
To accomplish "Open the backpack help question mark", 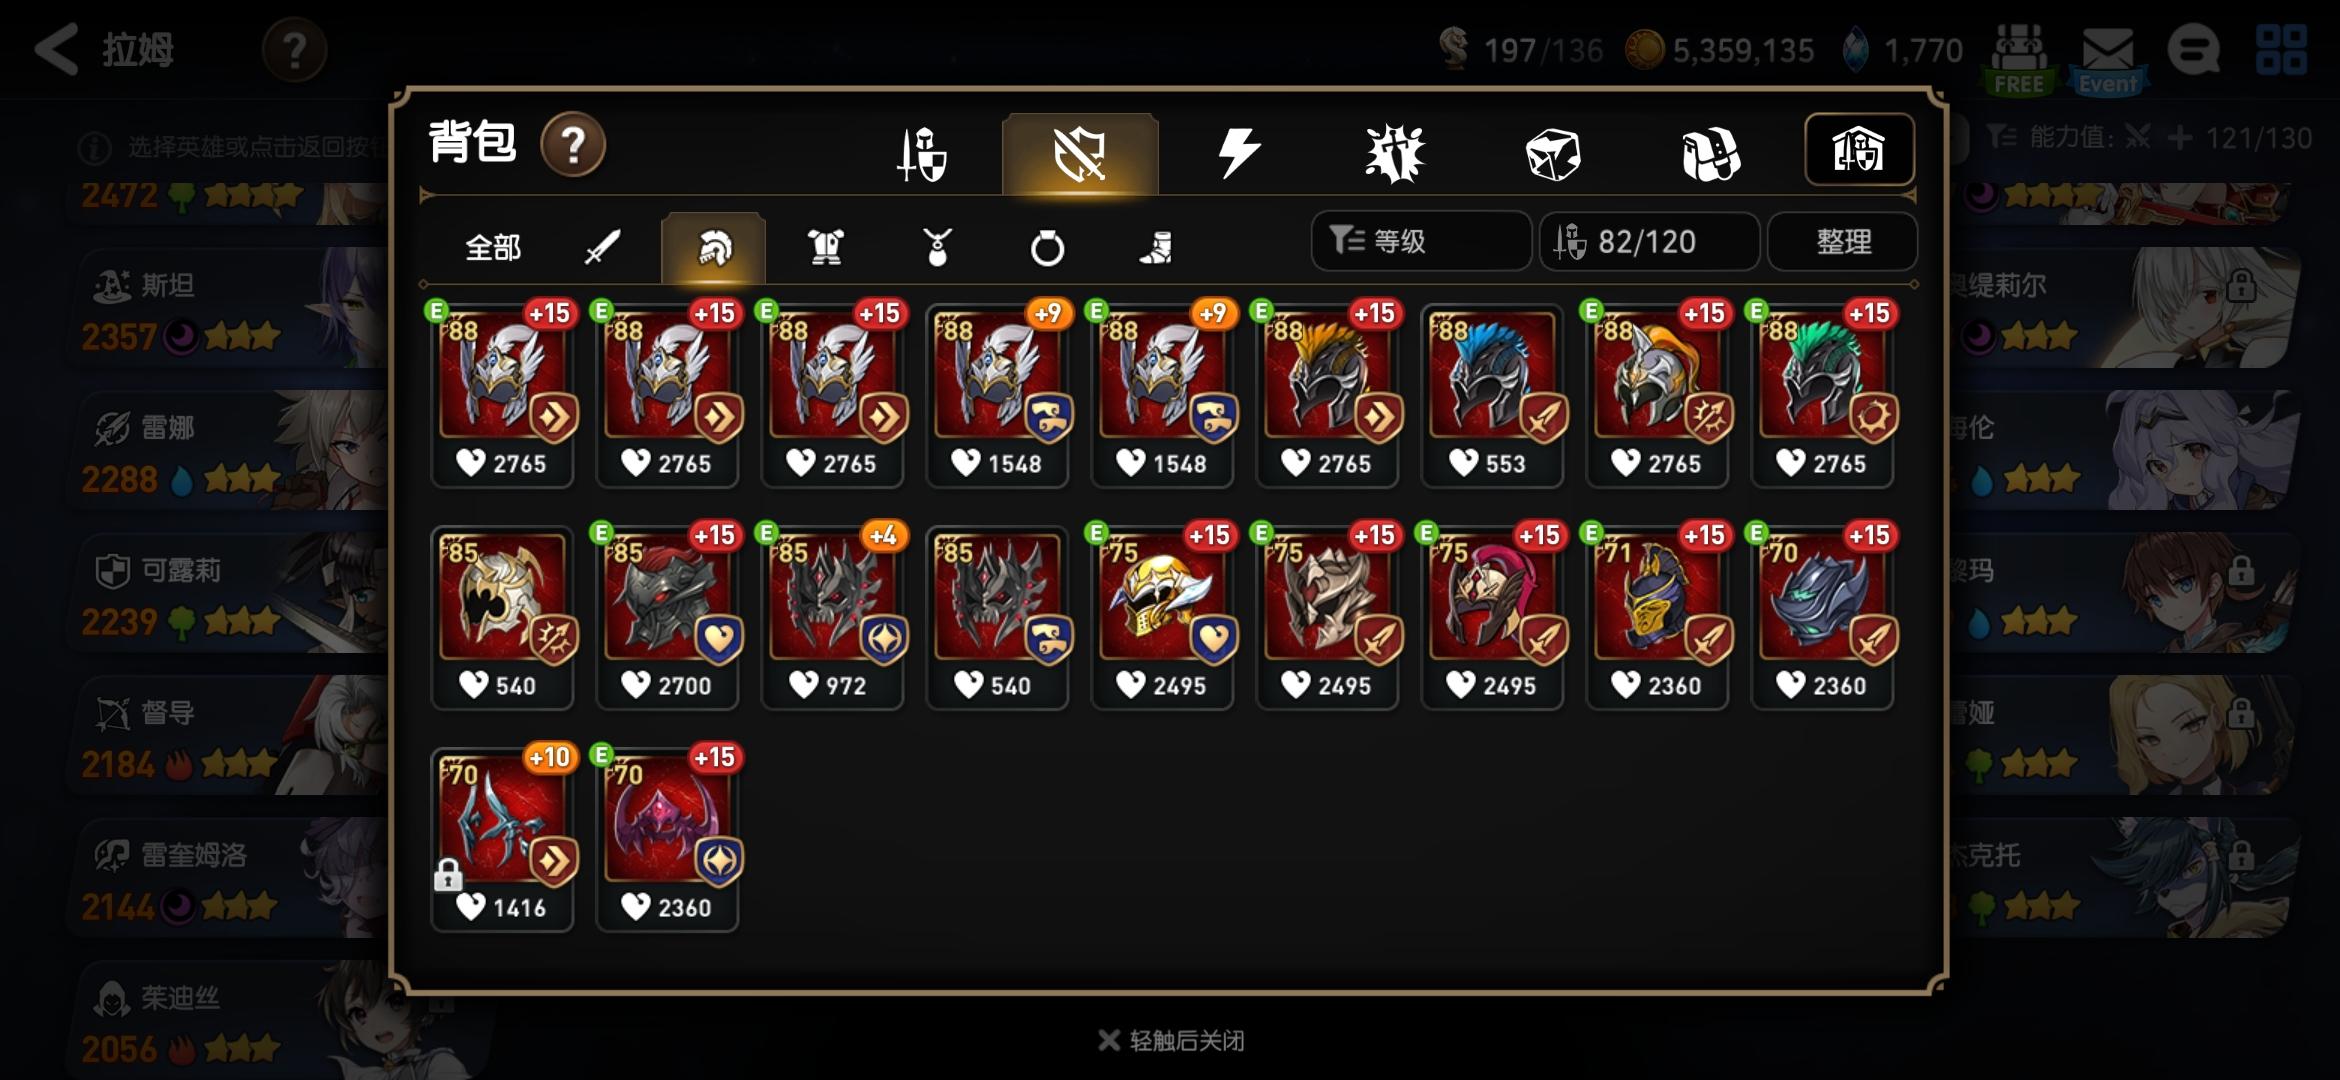I will [x=573, y=145].
